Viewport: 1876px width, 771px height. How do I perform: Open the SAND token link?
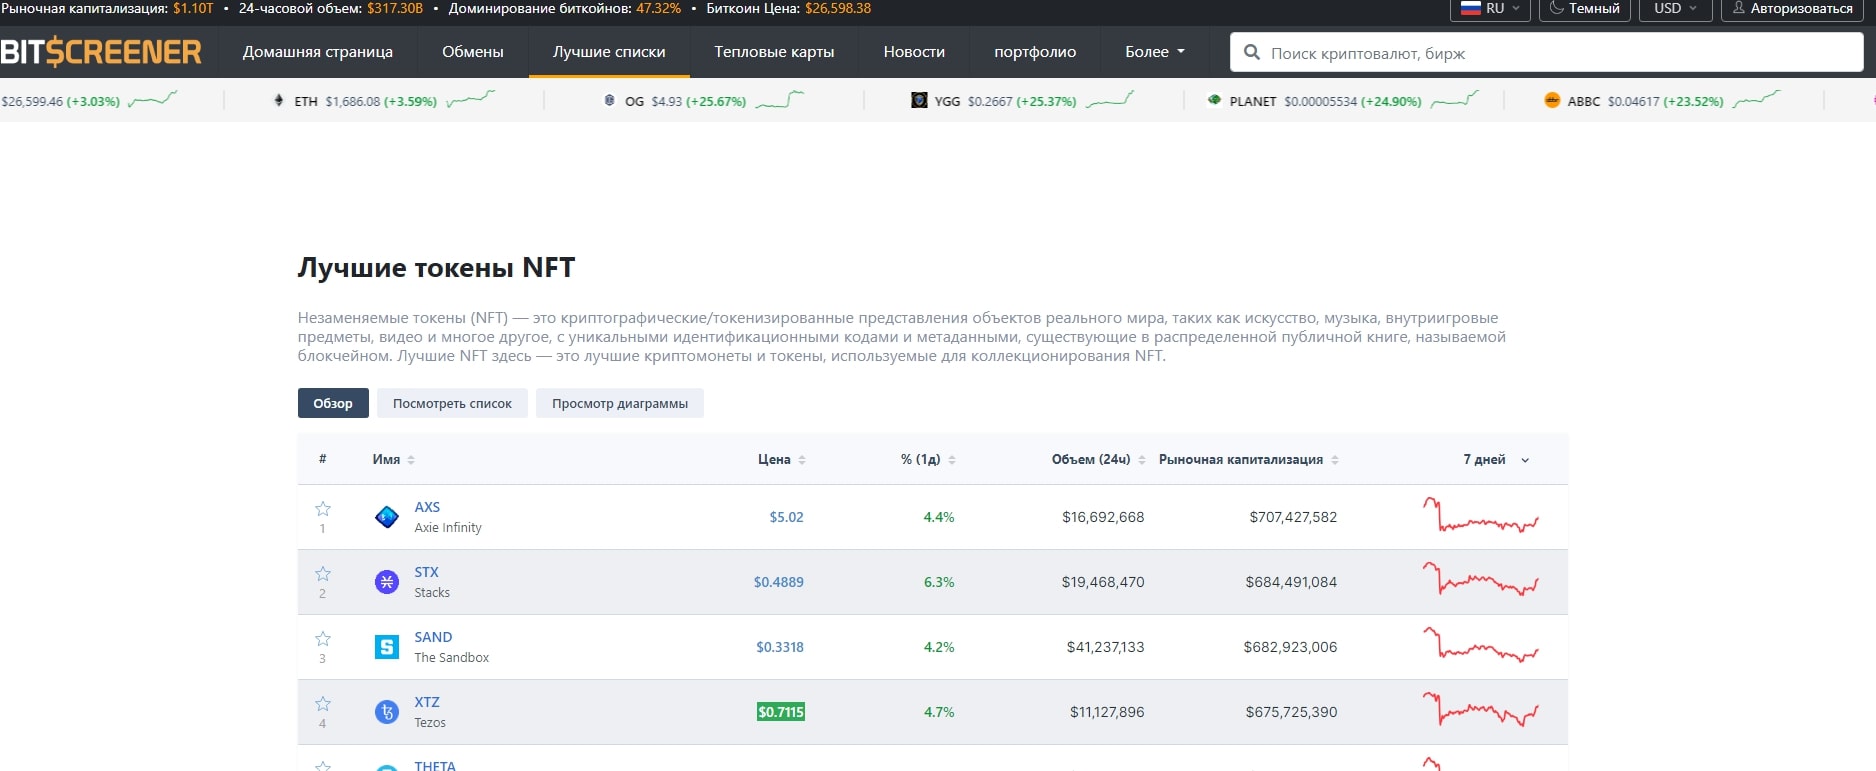(x=433, y=637)
